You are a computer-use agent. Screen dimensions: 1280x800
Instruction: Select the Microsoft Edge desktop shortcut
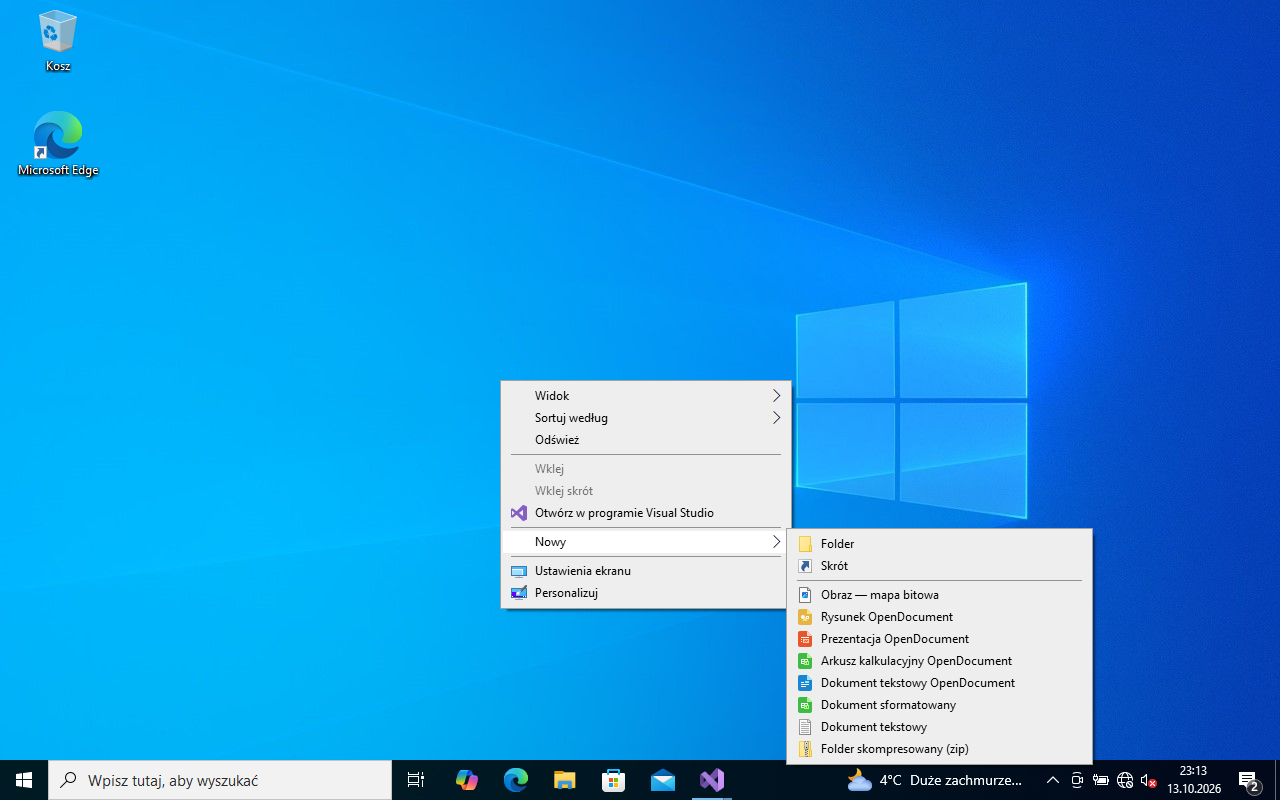click(x=58, y=144)
